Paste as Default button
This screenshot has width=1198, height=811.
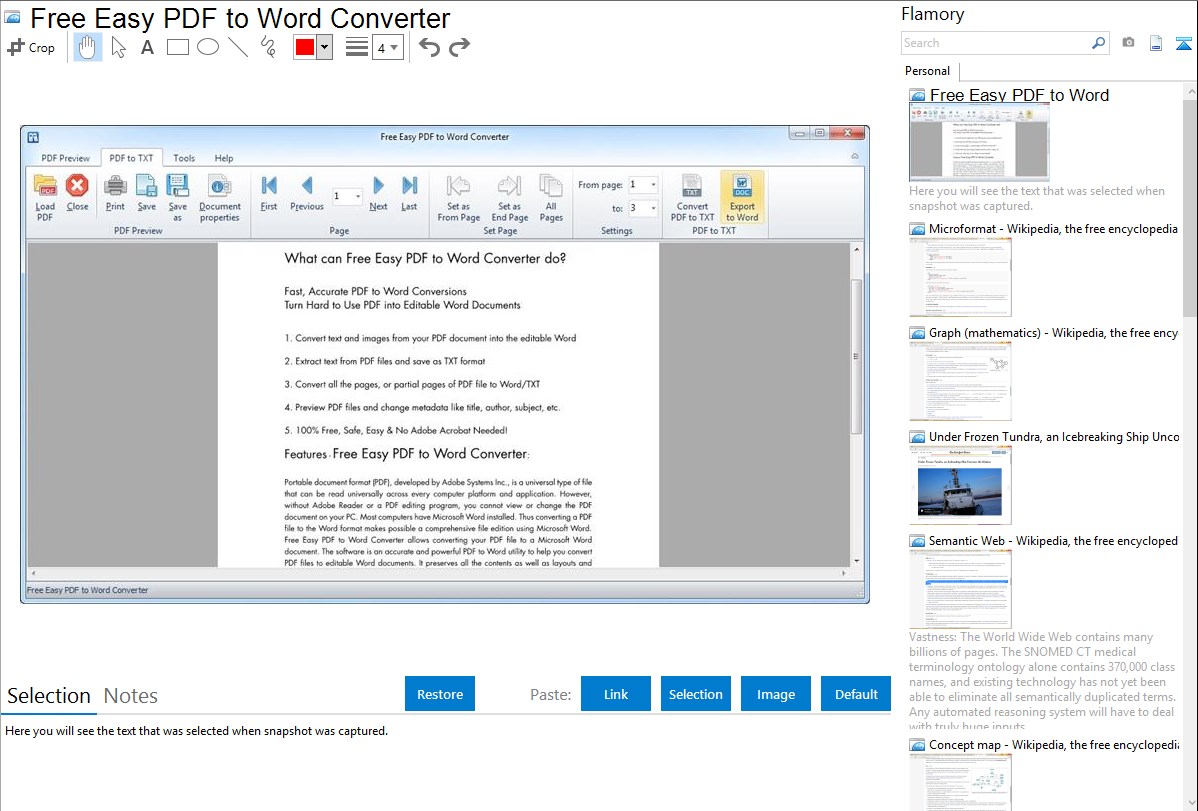pyautogui.click(x=856, y=694)
